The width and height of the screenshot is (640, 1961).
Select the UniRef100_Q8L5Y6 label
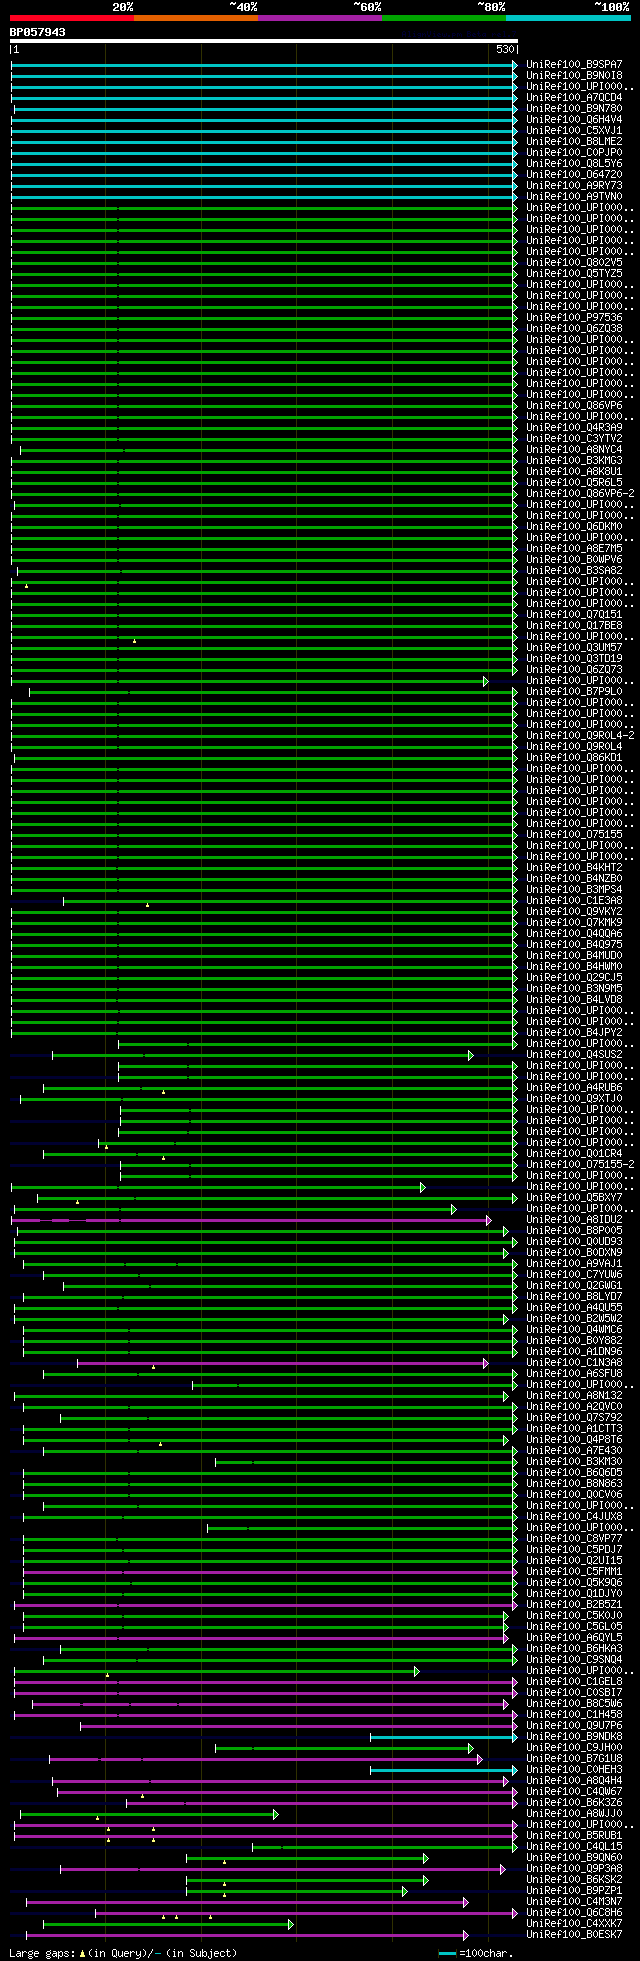coord(574,164)
